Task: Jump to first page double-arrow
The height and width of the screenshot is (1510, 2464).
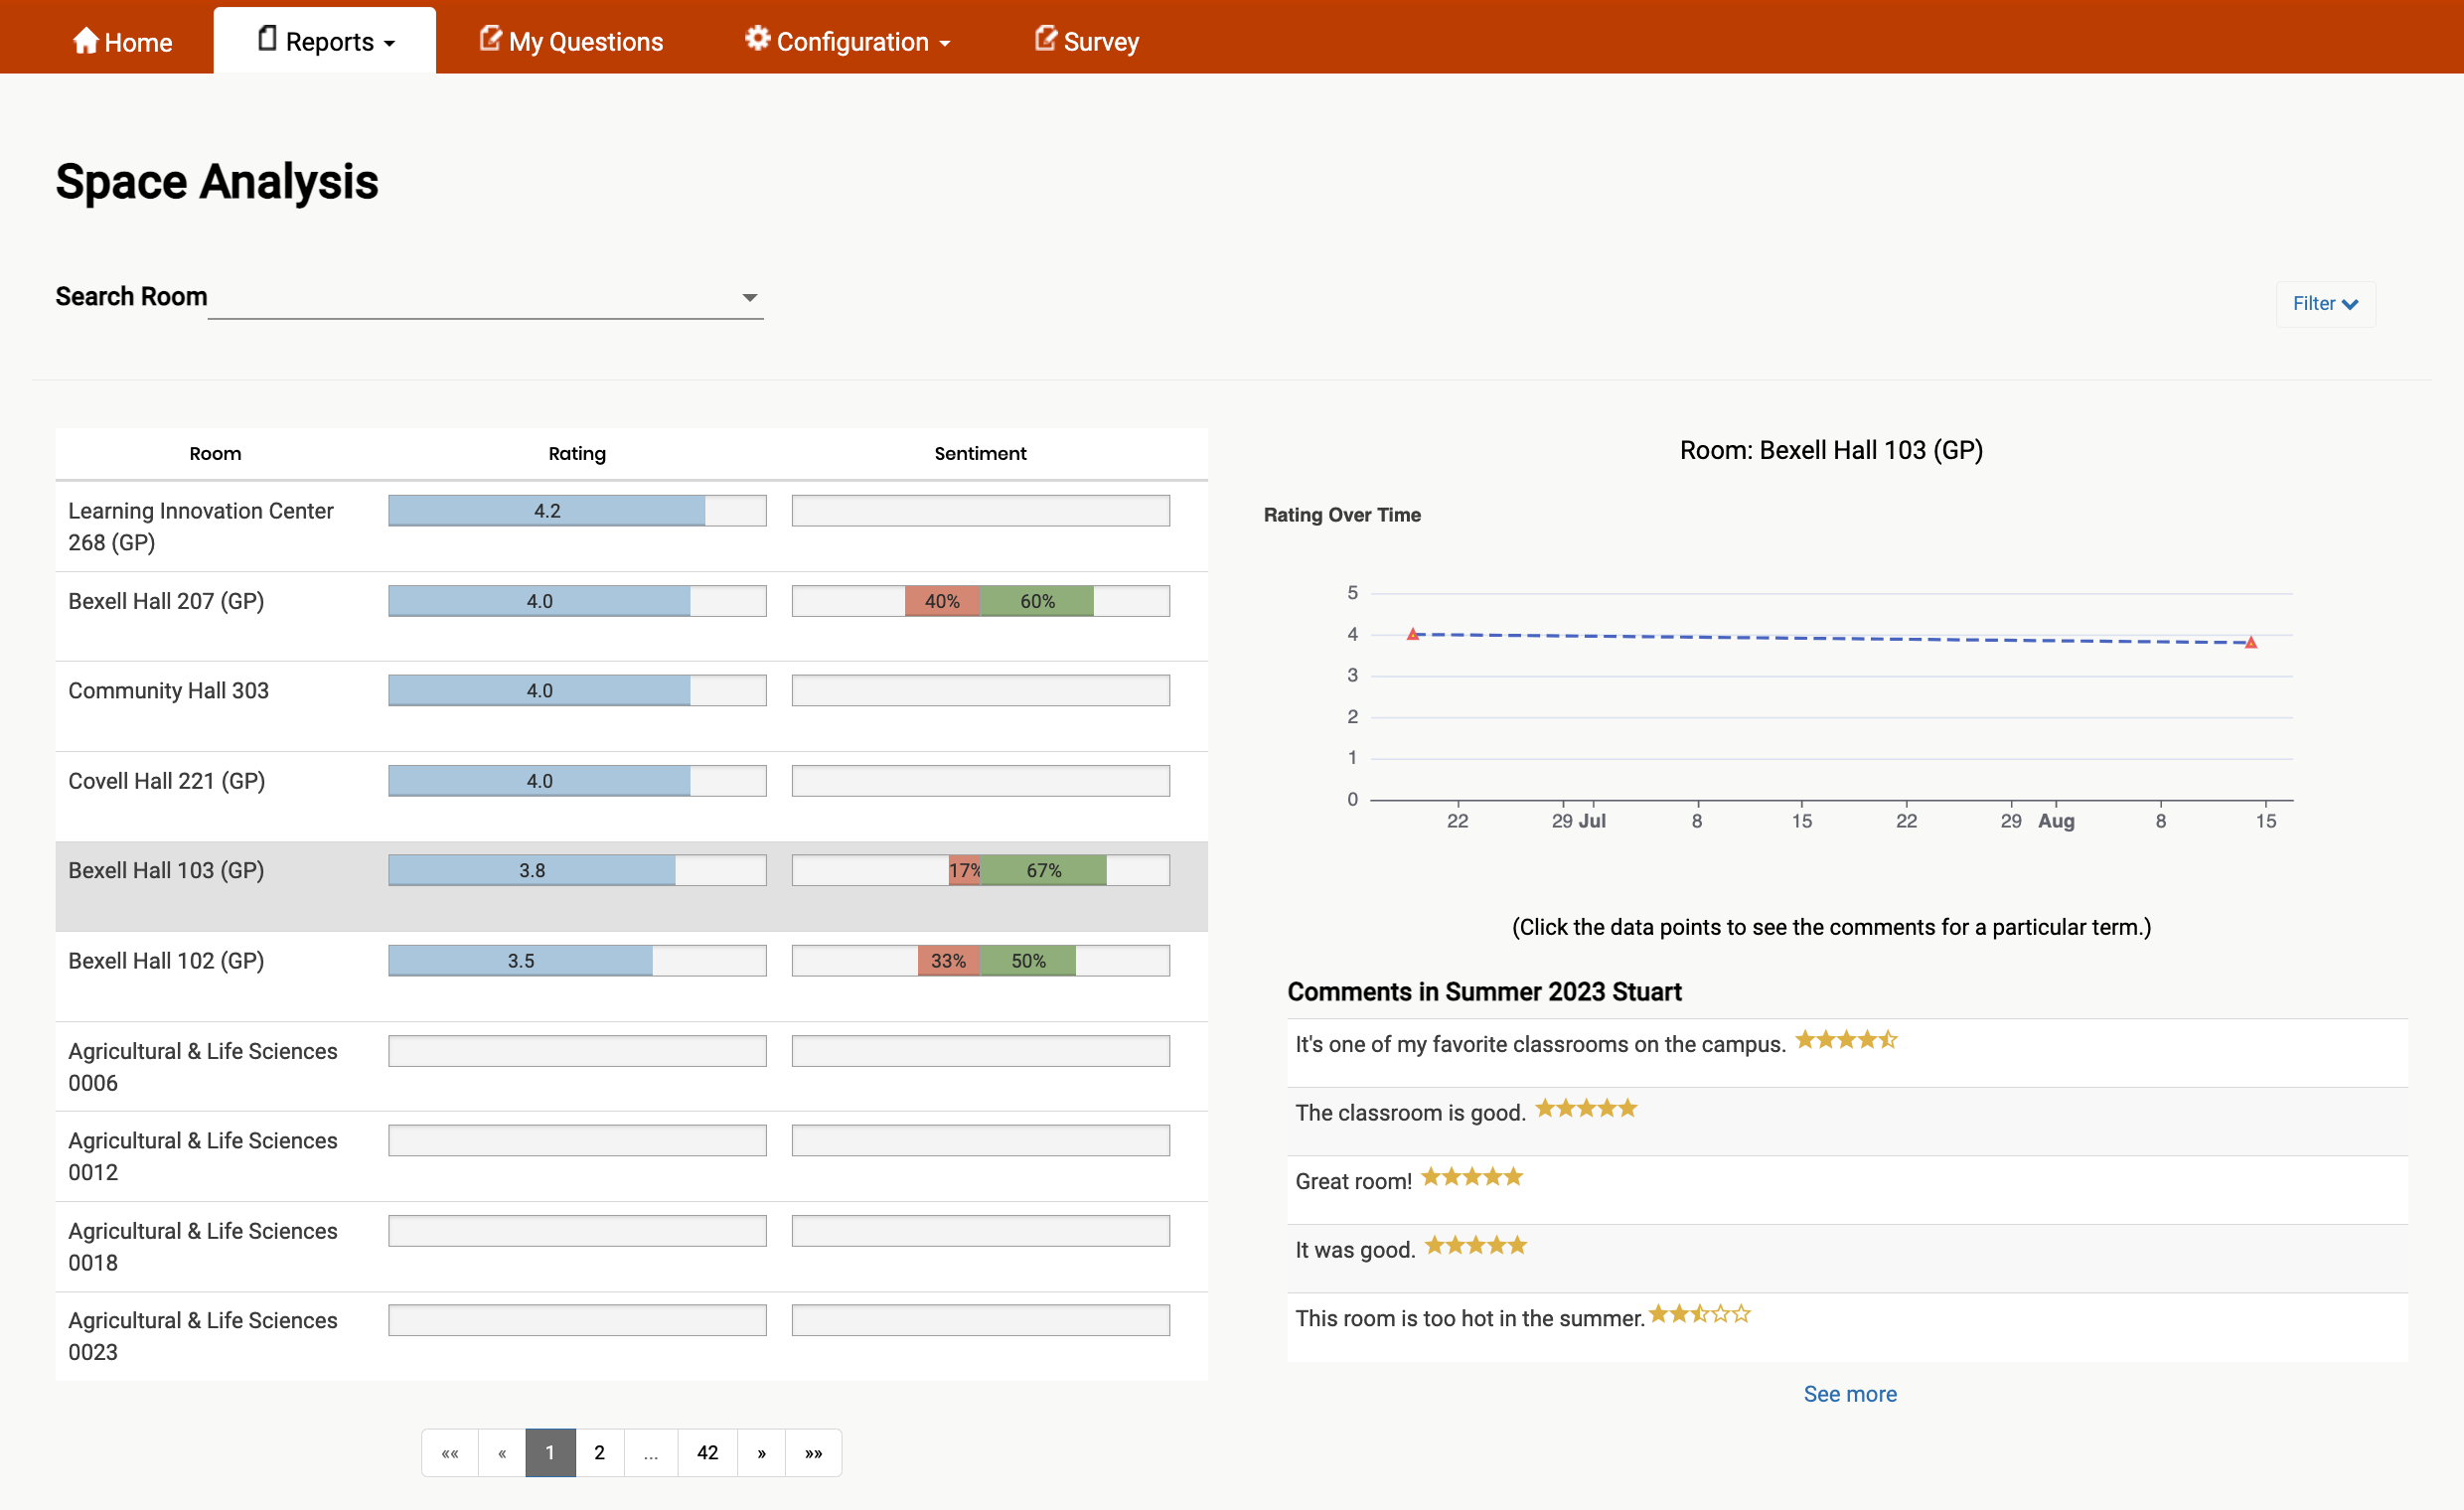Action: (450, 1453)
